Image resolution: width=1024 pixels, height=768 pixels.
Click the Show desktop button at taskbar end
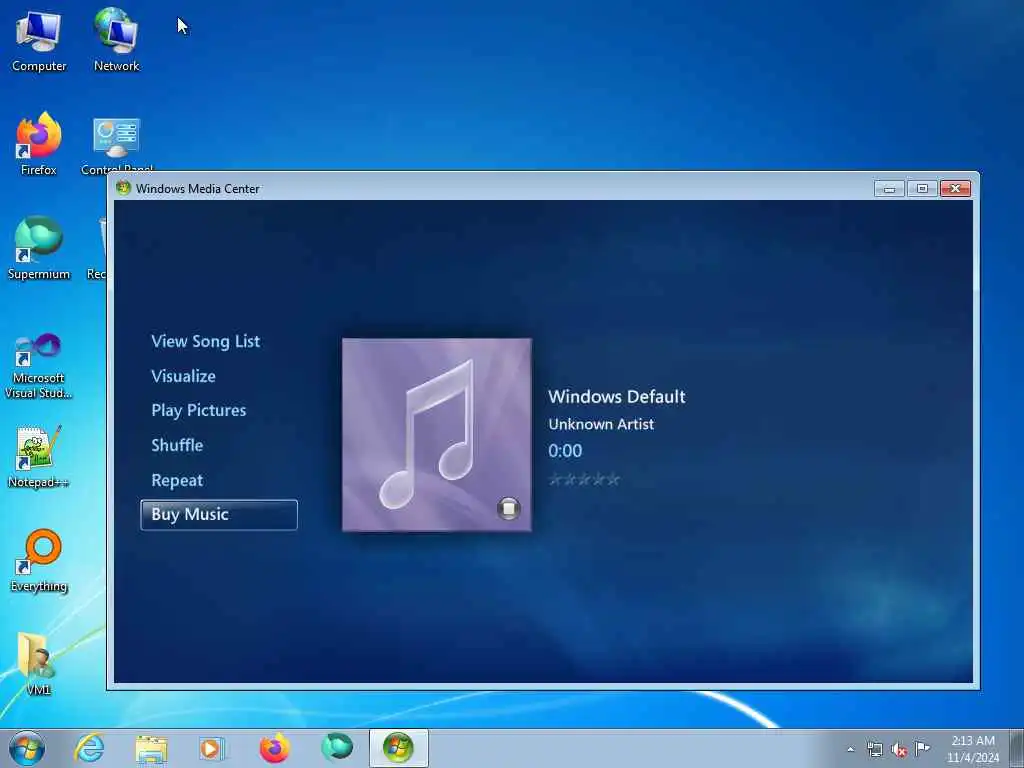pos(1017,749)
